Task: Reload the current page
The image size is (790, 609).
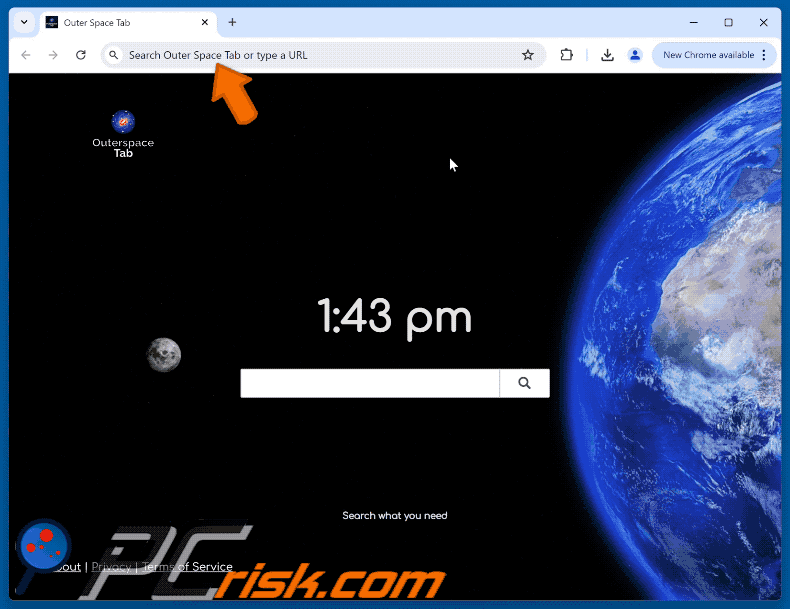Action: [81, 55]
